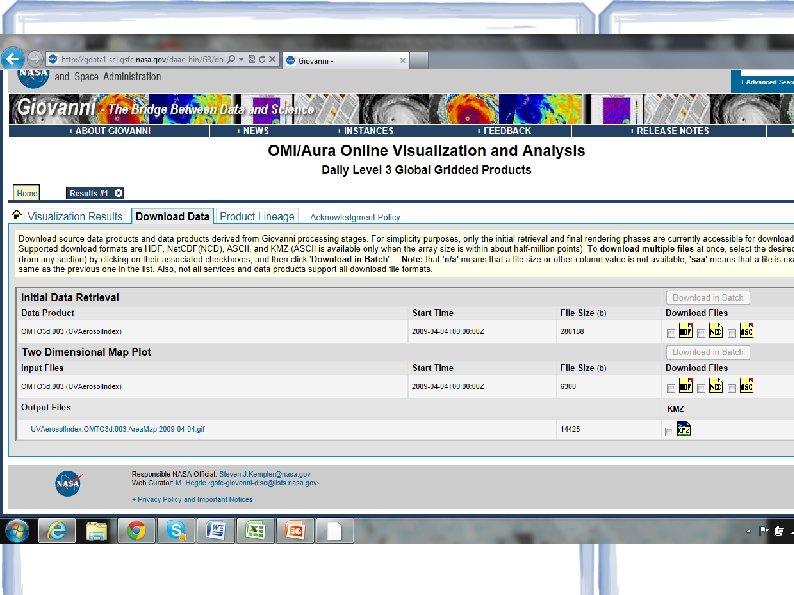Viewport: 794px width, 595px height.
Task: Open the INSTANCES menu item
Action: (366, 131)
